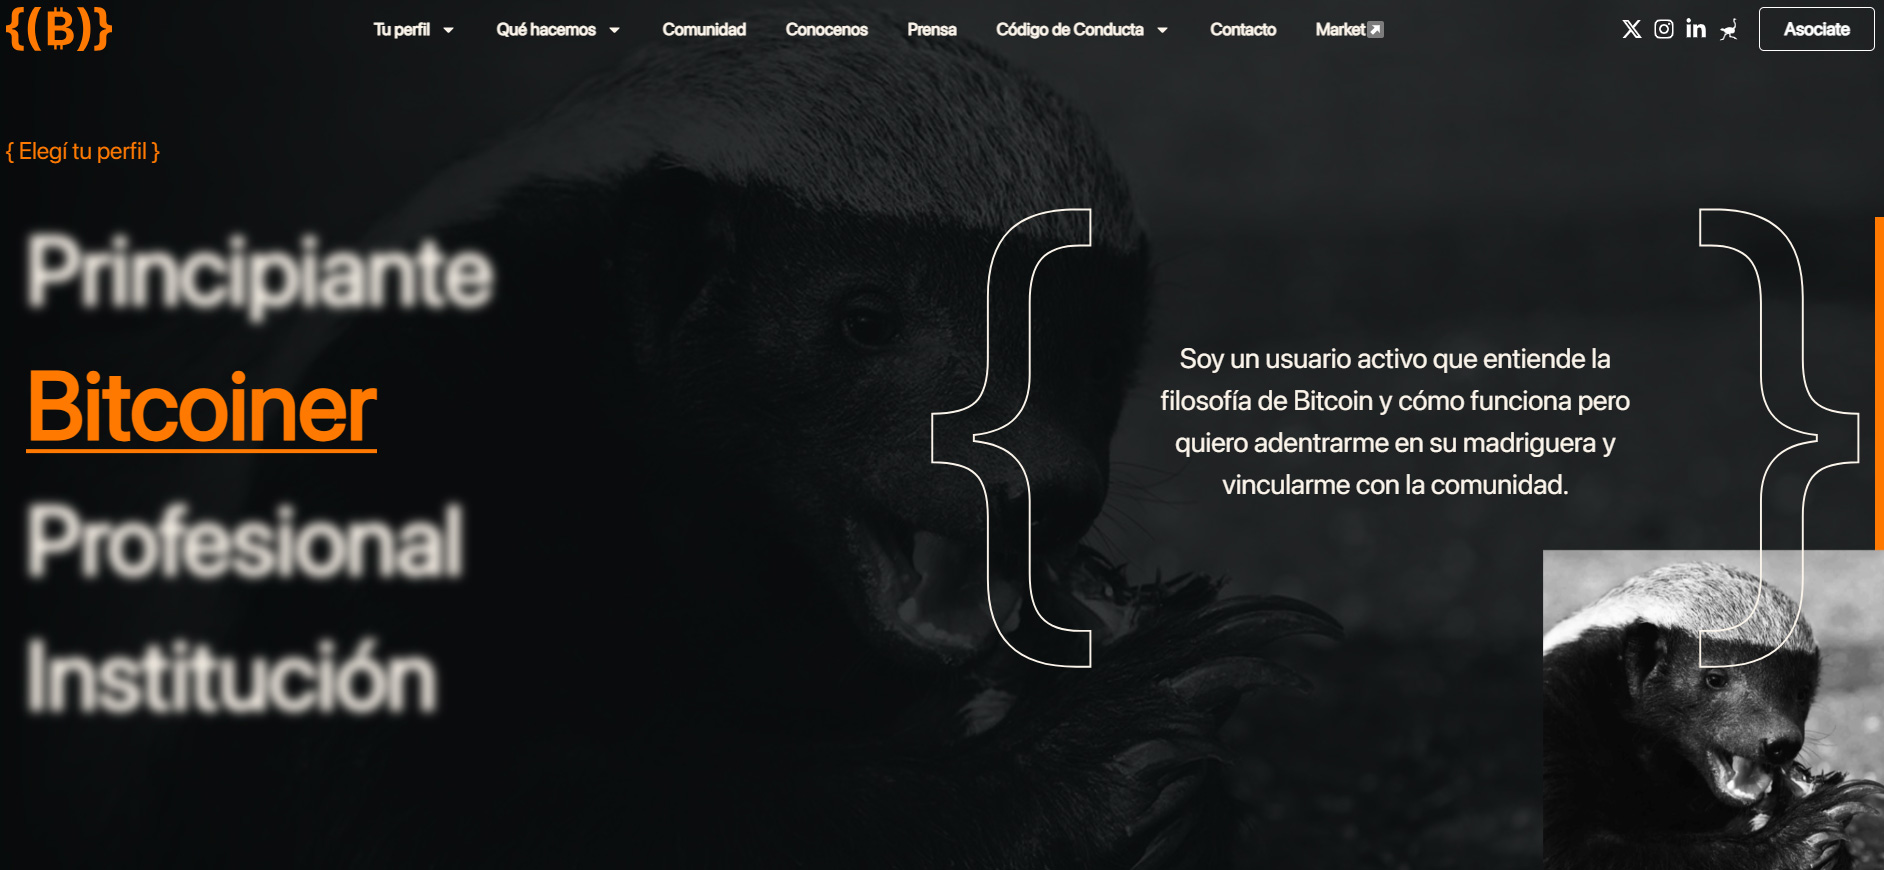Click the honey badger thumbnail image
This screenshot has height=870, width=1884.
(1712, 710)
